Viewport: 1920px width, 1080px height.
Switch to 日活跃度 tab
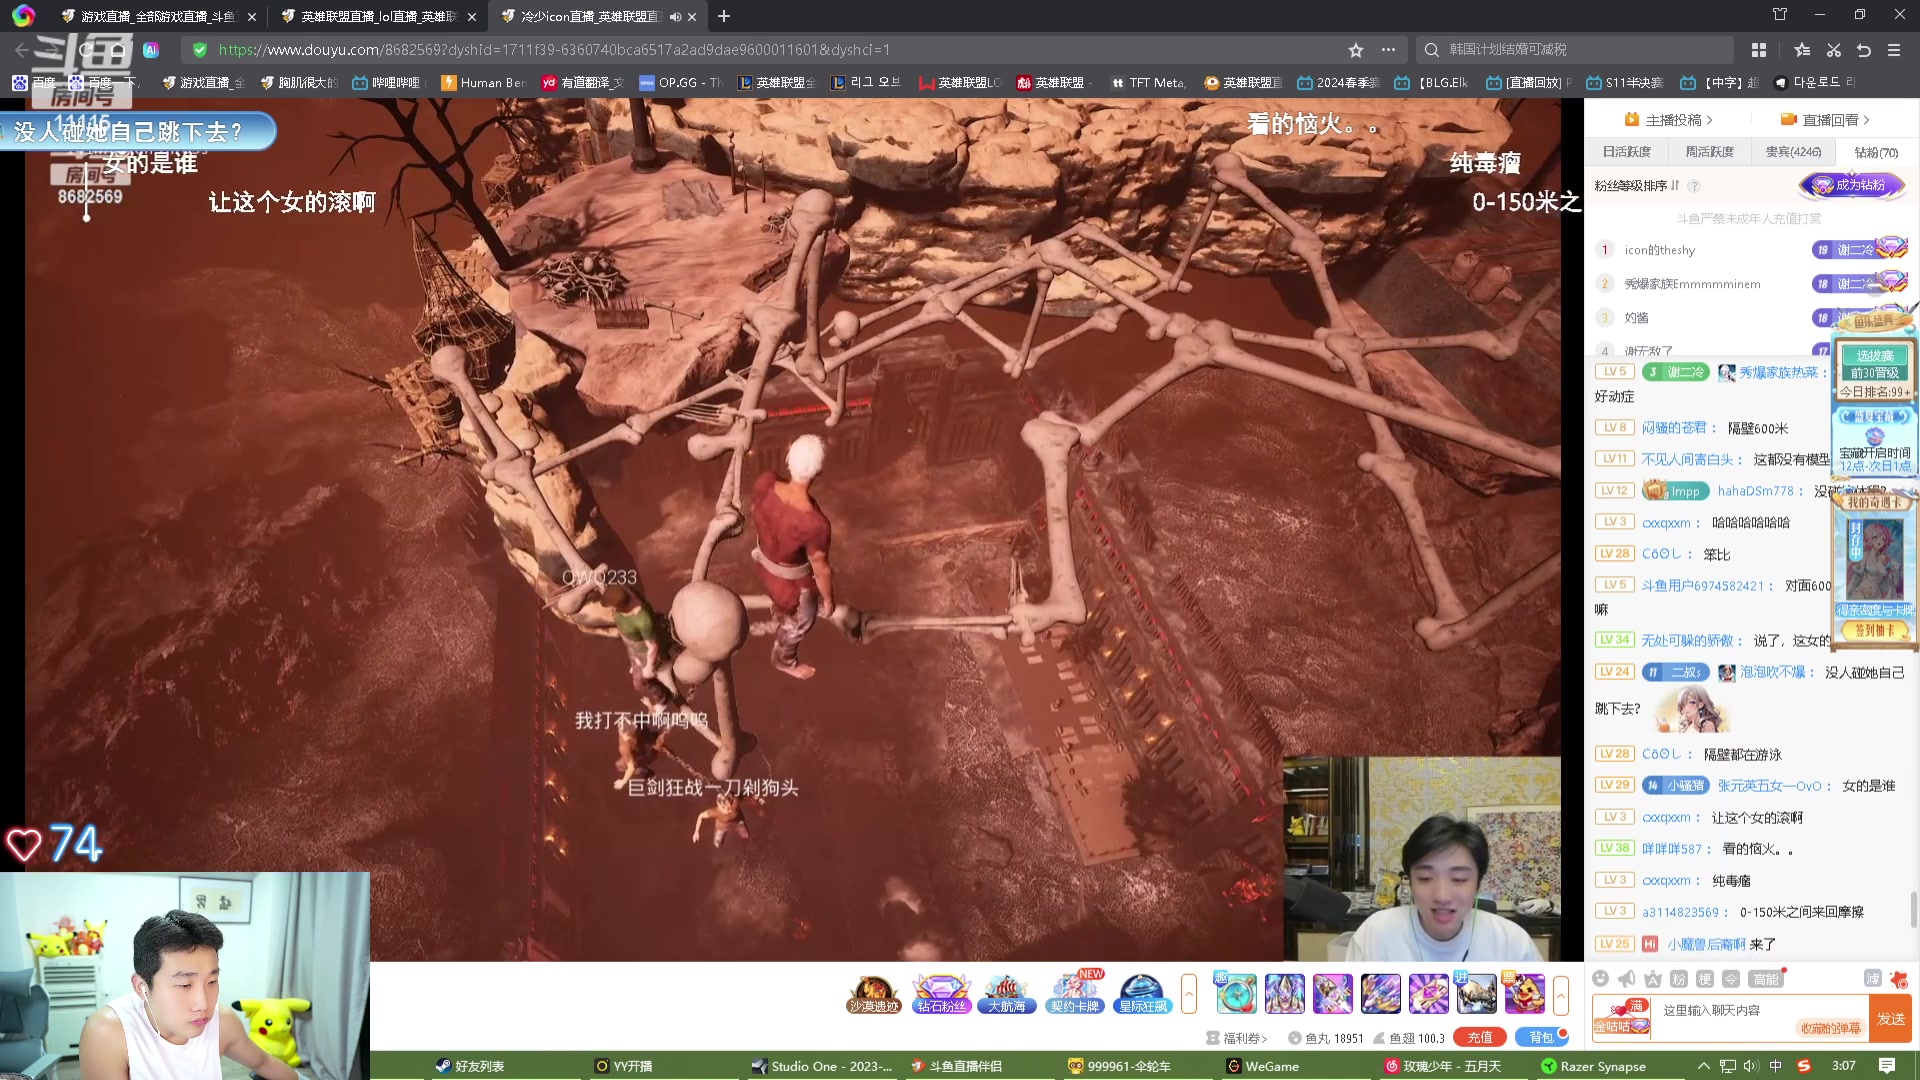coord(1627,152)
